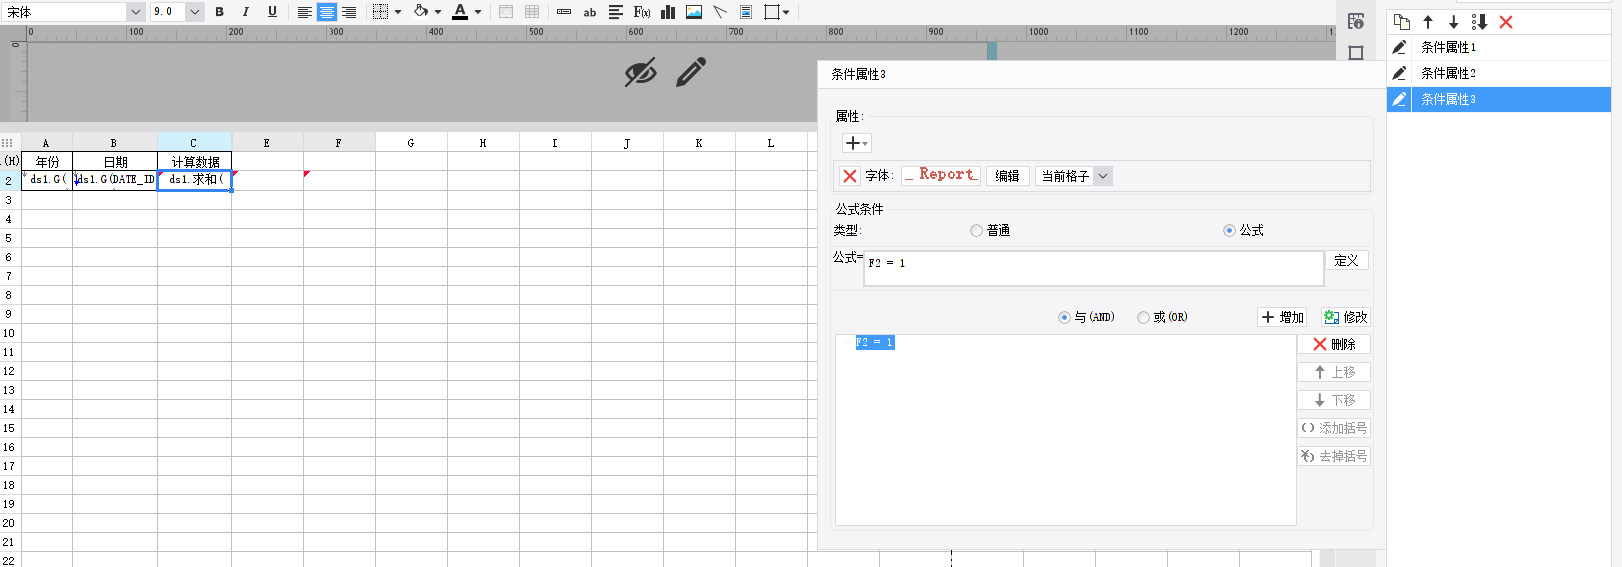Insert rich text with the lines icon
Viewport: 1622px width, 567px height.
pyautogui.click(x=616, y=12)
